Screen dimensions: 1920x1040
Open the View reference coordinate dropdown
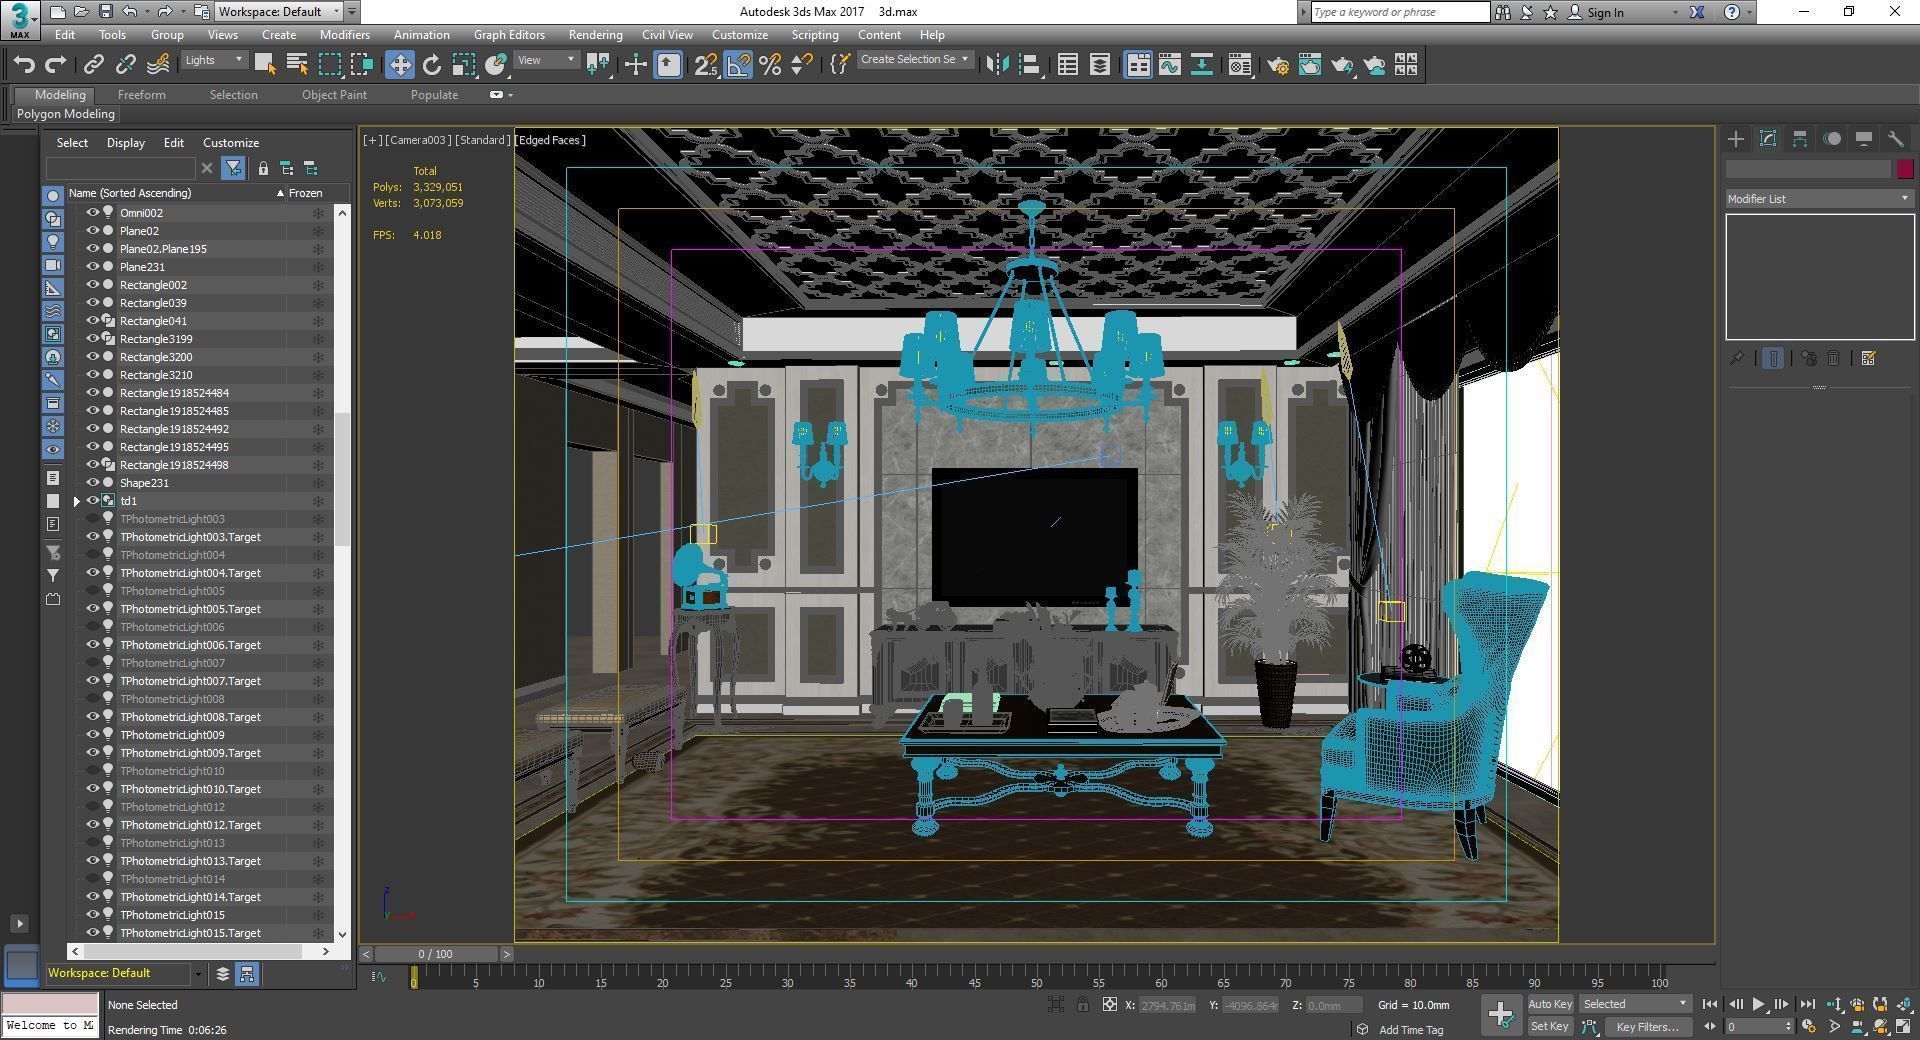545,60
